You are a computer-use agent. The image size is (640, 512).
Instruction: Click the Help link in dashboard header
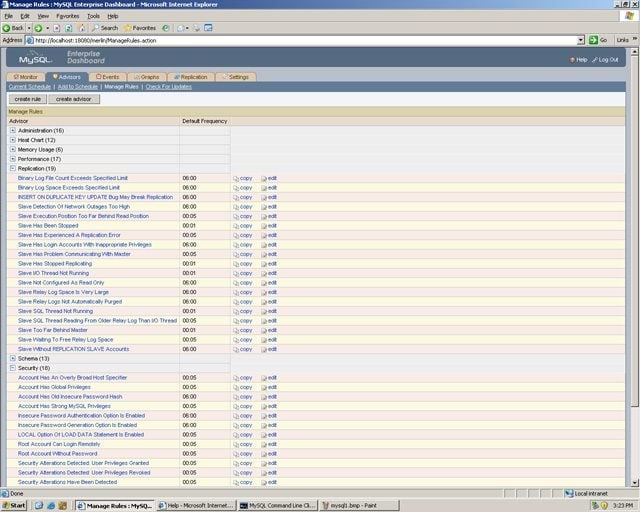point(579,60)
